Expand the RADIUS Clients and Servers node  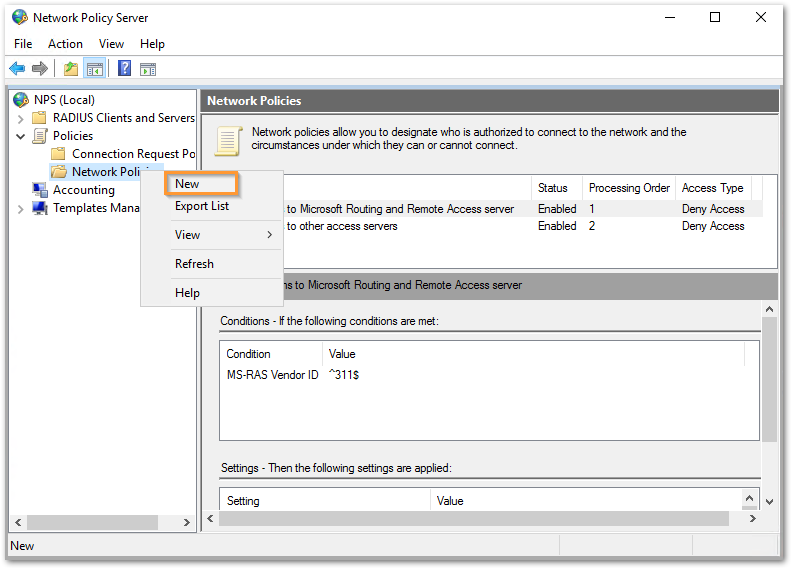coord(21,118)
